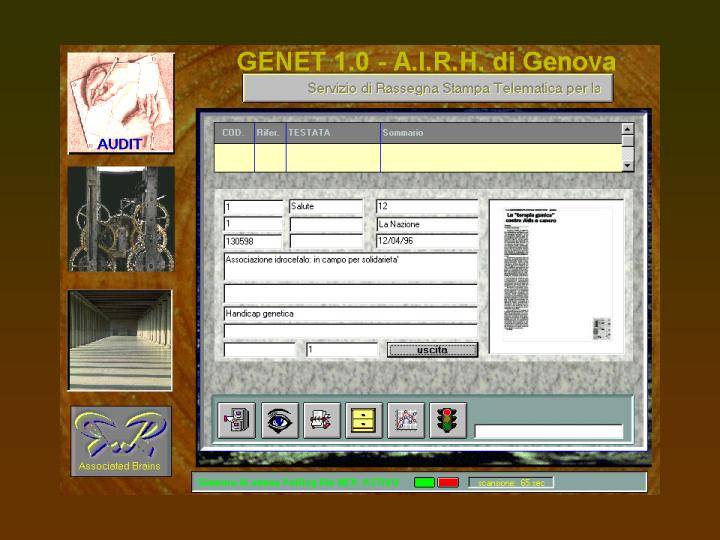Click the green status message in bottom bar

tap(298, 483)
